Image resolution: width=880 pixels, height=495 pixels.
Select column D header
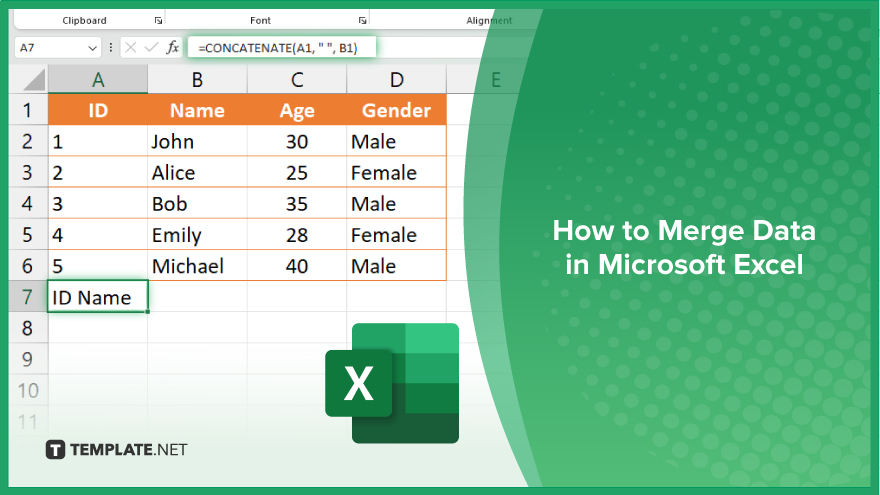pyautogui.click(x=396, y=79)
